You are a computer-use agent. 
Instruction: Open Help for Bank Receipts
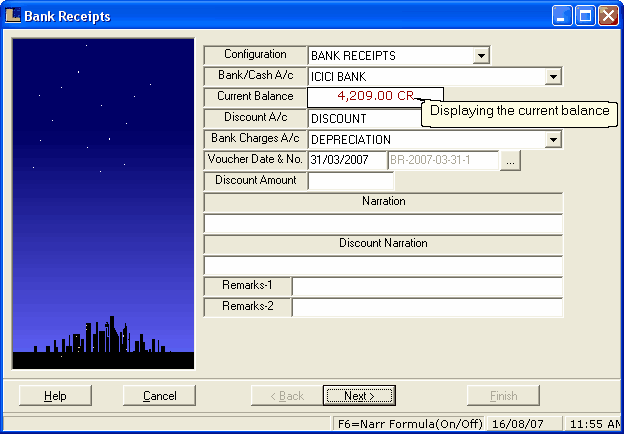pyautogui.click(x=55, y=395)
